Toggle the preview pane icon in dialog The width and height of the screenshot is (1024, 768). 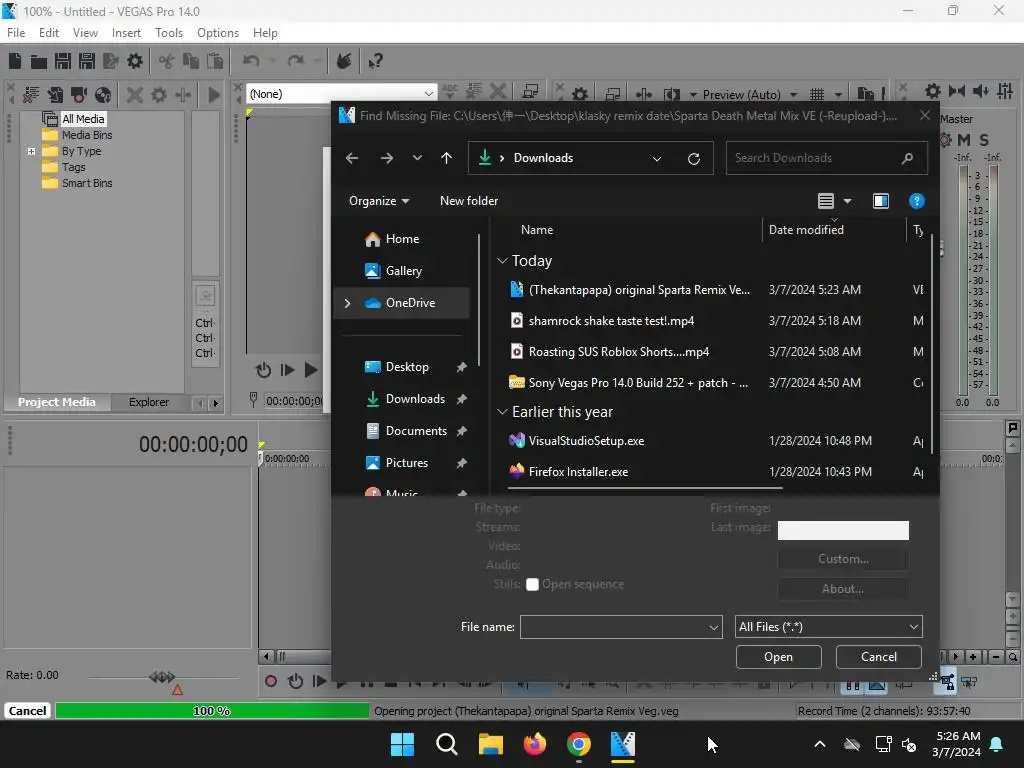click(880, 201)
